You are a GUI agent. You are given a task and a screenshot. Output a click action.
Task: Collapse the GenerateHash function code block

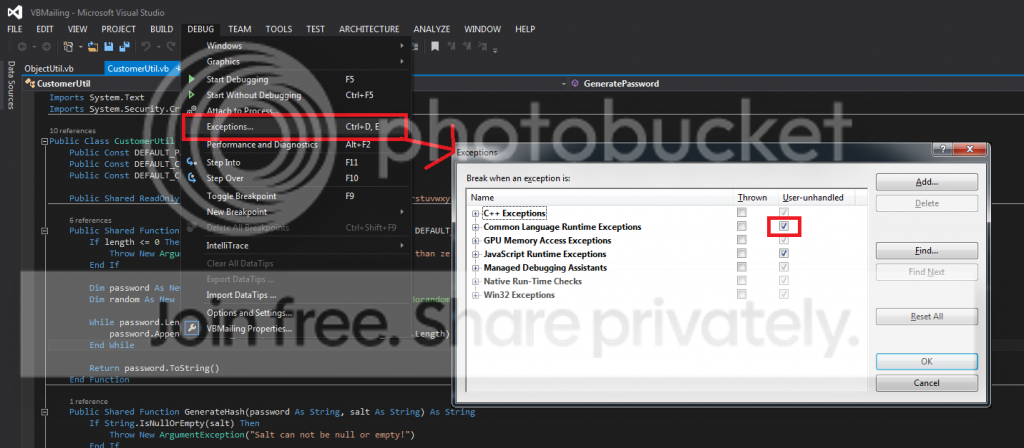(x=44, y=412)
